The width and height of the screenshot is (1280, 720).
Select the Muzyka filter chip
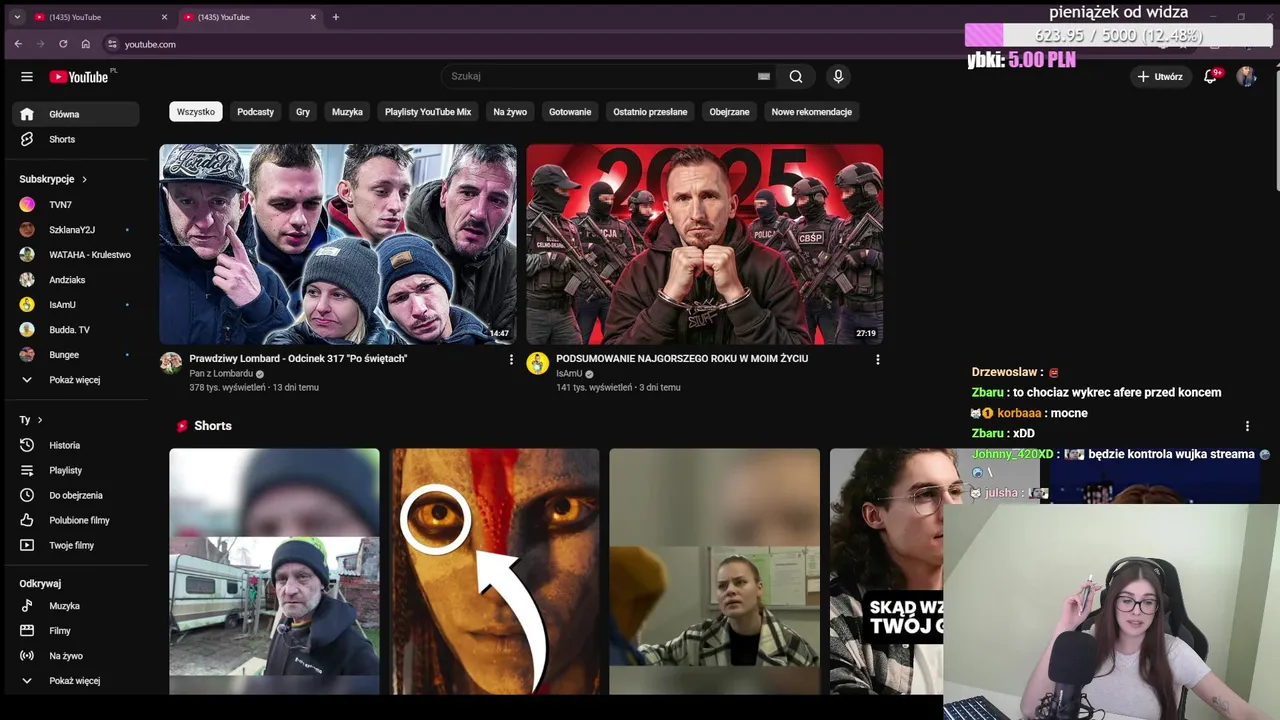[x=347, y=112]
